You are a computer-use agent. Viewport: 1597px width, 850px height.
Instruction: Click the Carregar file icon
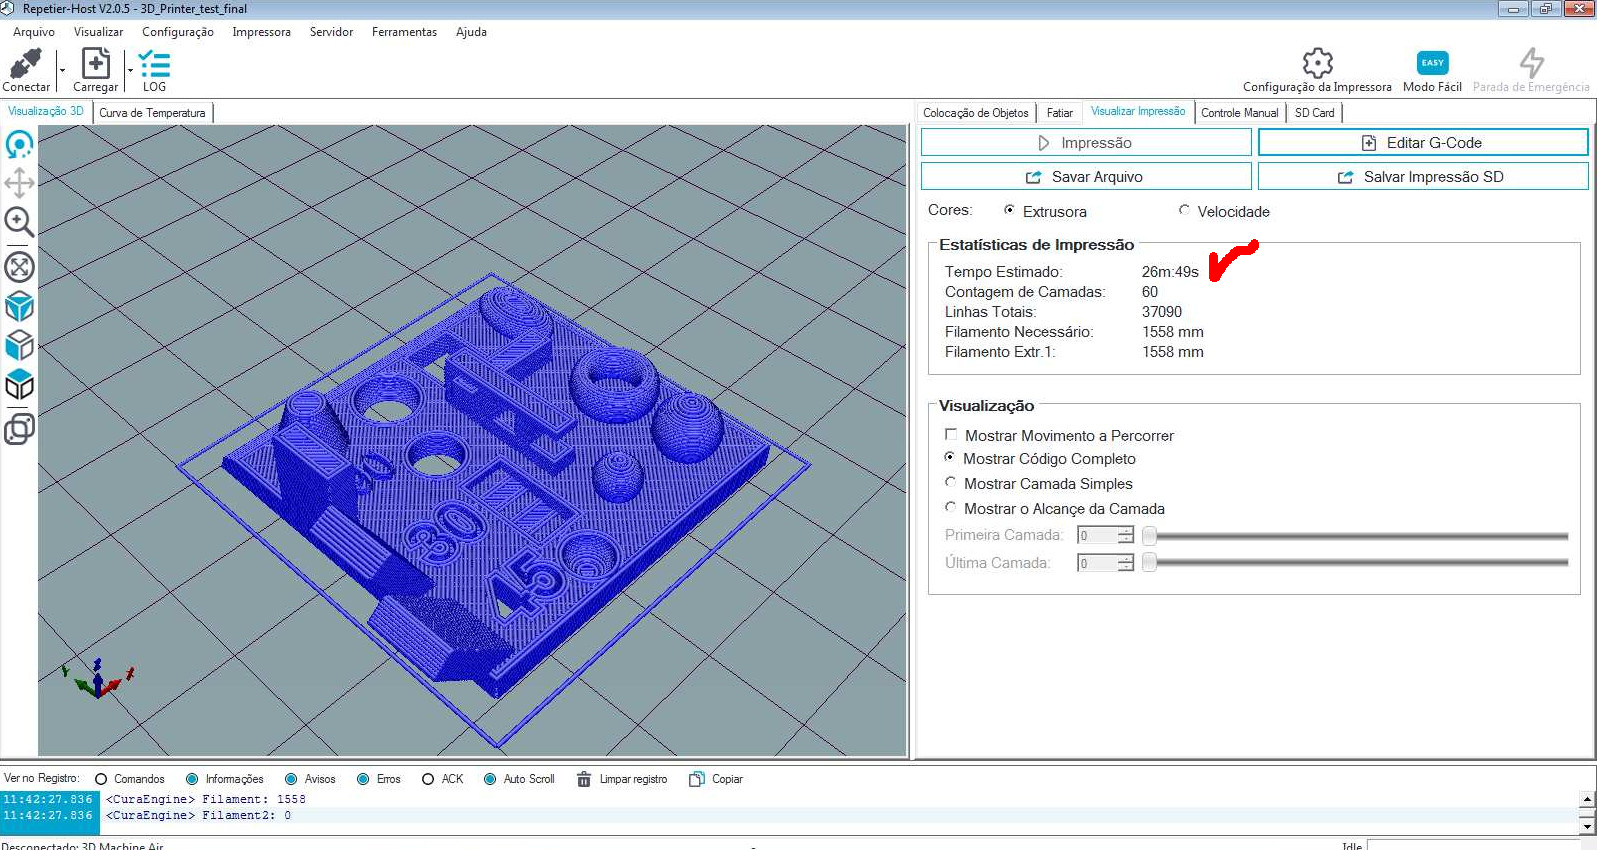[x=96, y=64]
